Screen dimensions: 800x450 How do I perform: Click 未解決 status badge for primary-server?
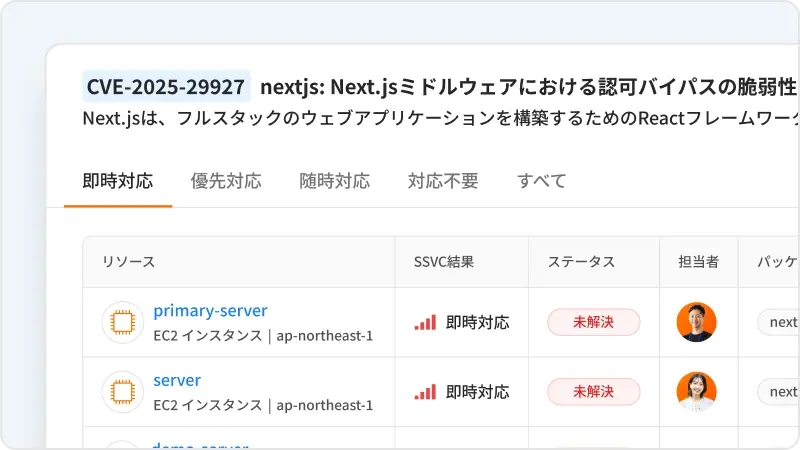(x=593, y=322)
